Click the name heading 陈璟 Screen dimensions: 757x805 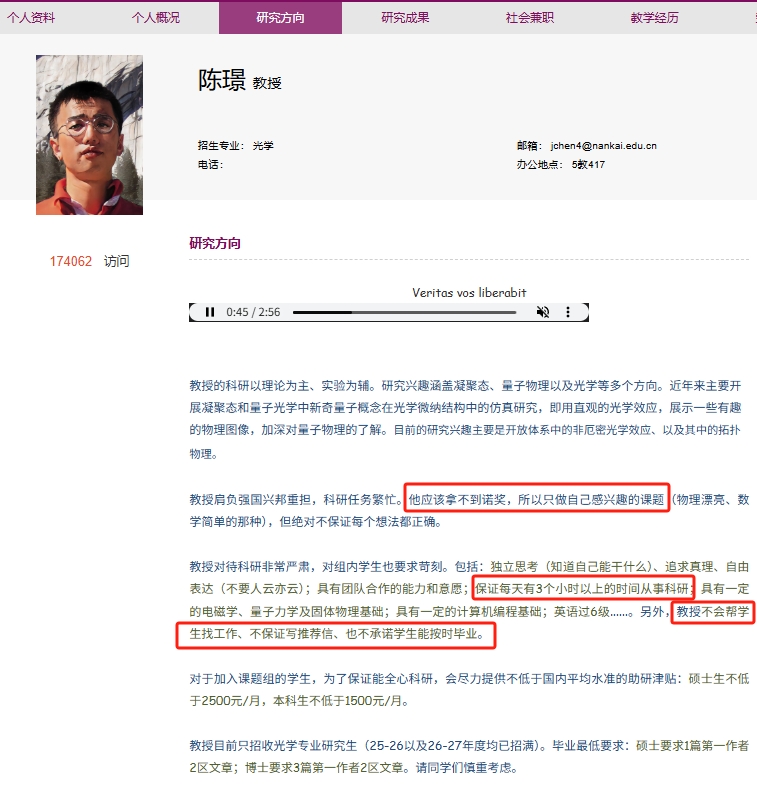tap(222, 81)
